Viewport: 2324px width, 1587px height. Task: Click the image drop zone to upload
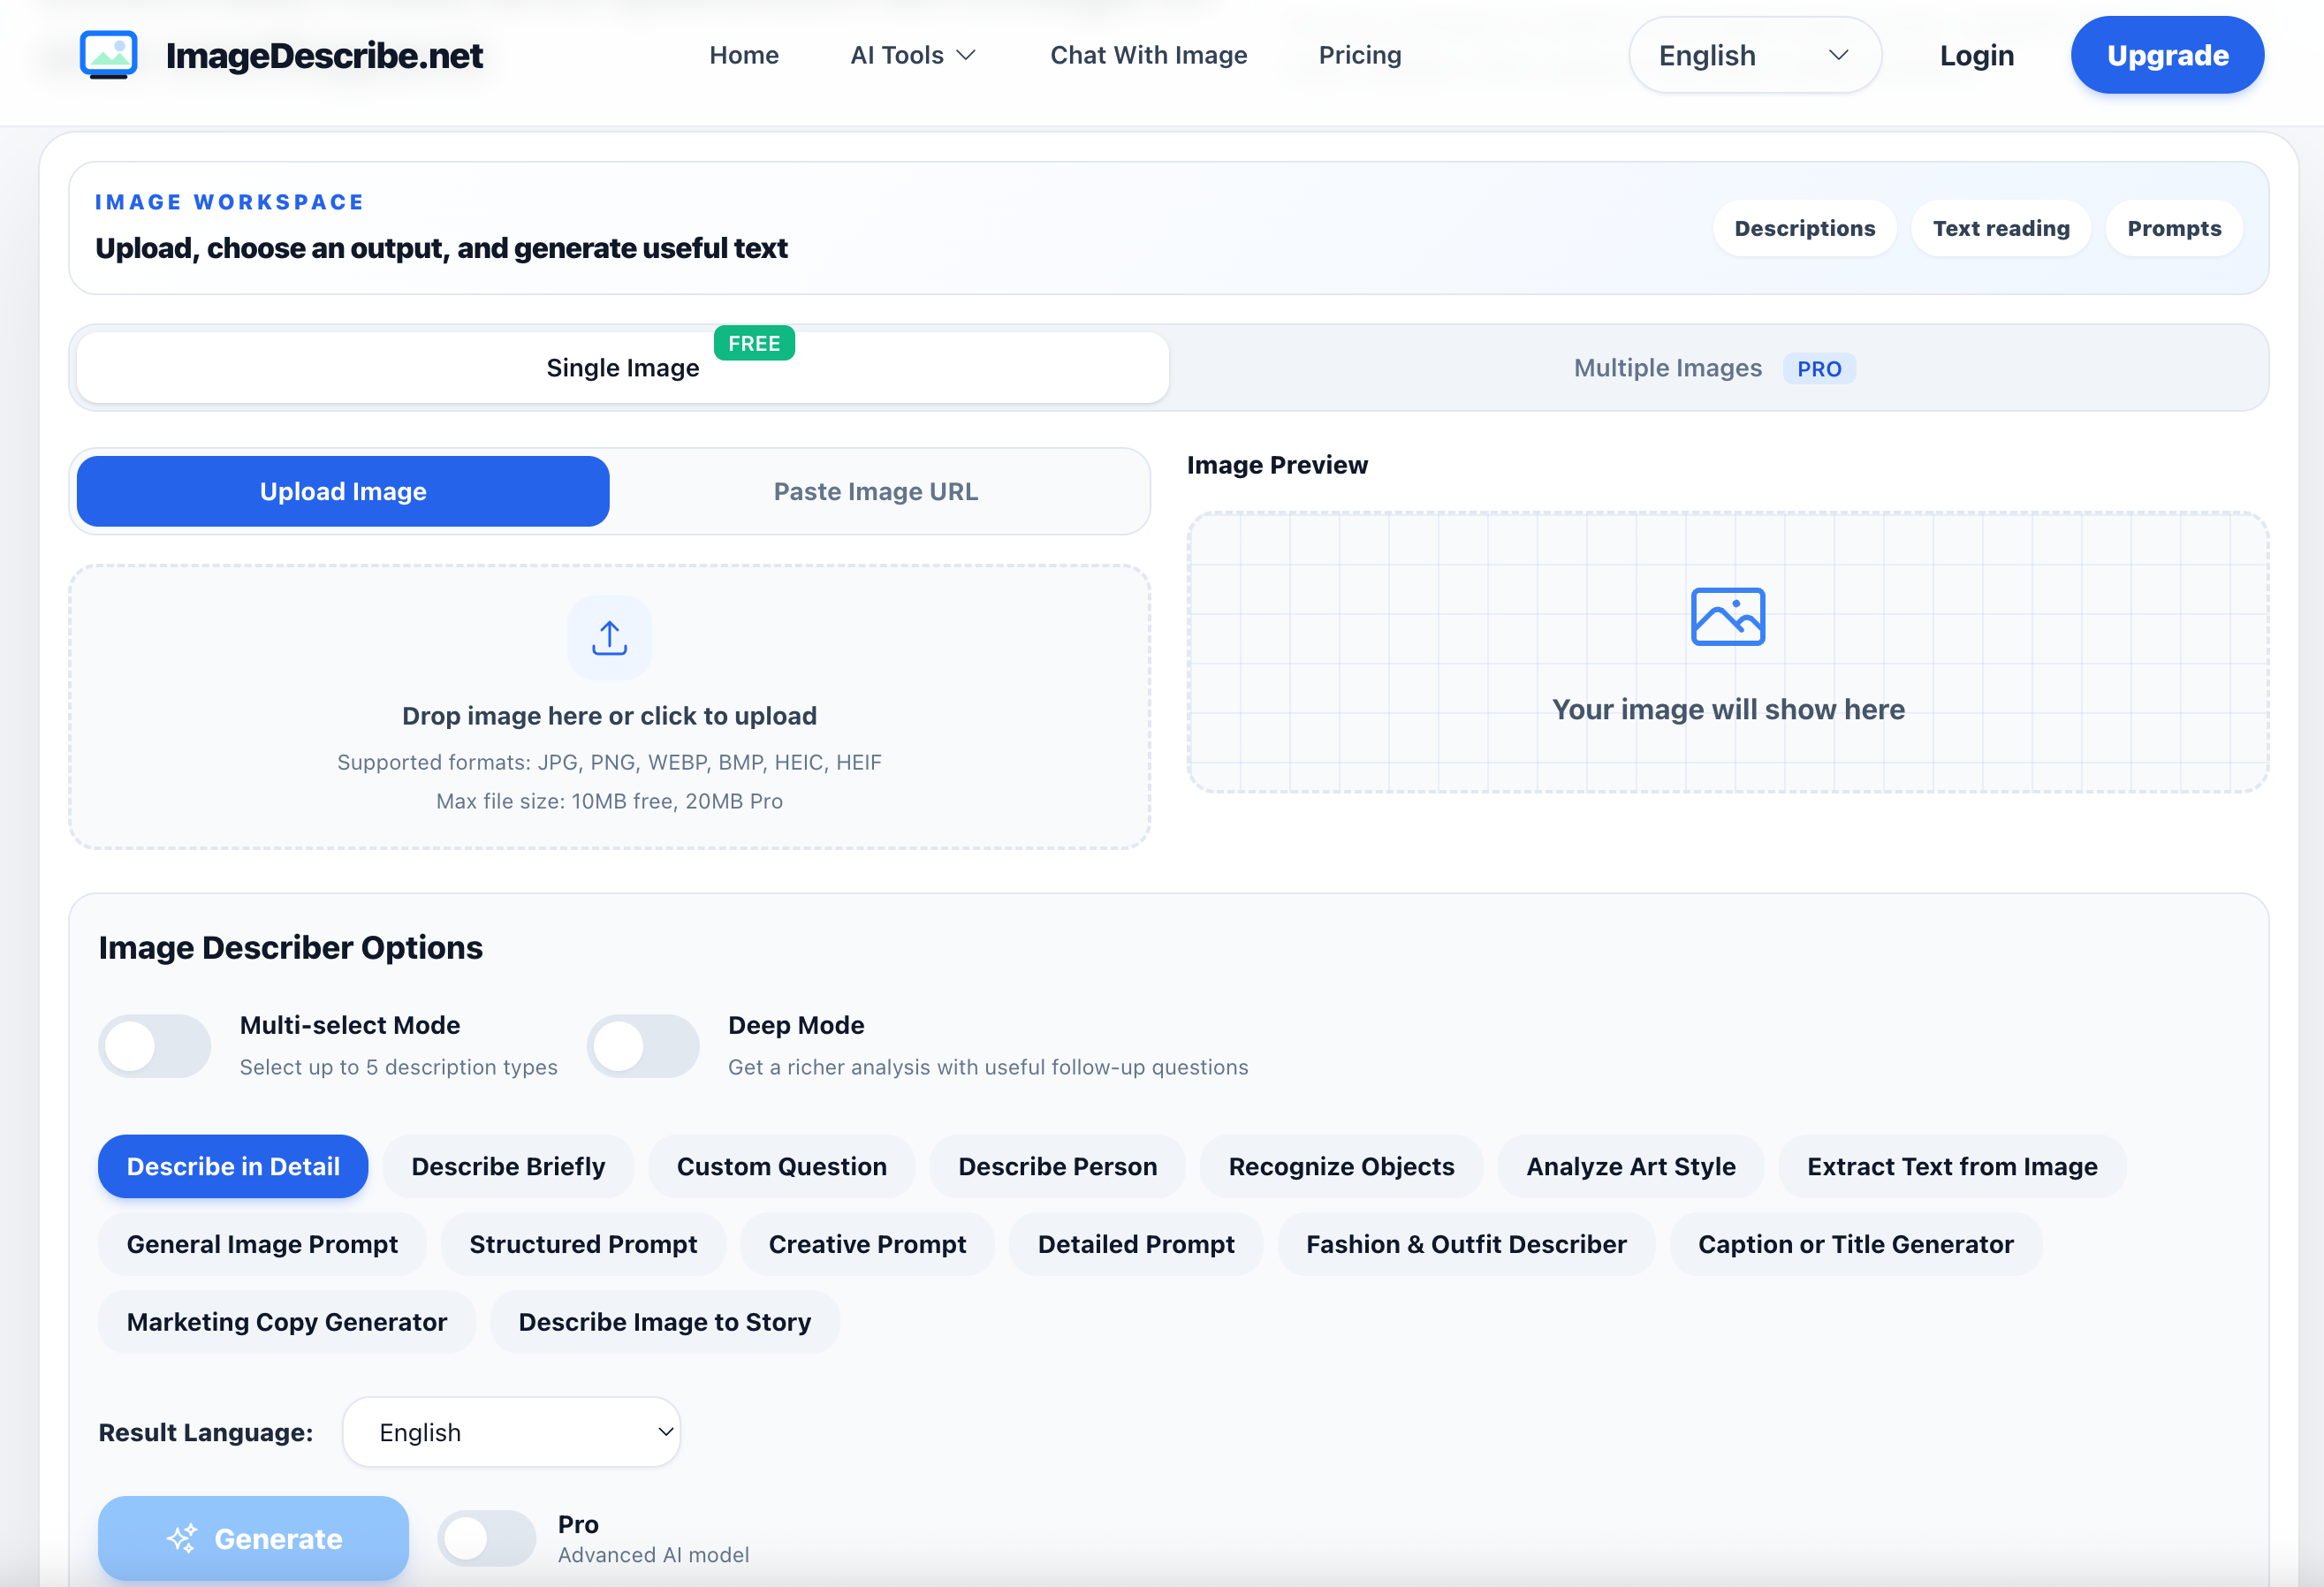609,707
